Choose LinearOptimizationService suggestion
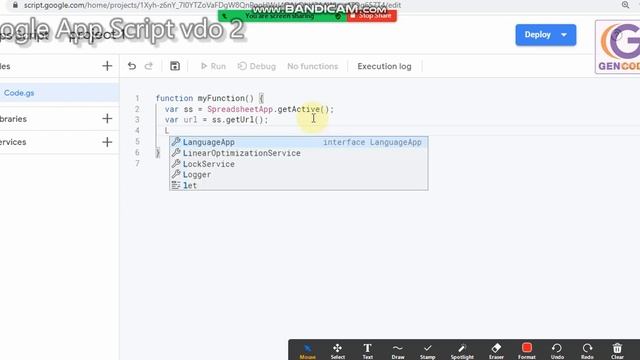This screenshot has height=360, width=640. pyautogui.click(x=299, y=153)
